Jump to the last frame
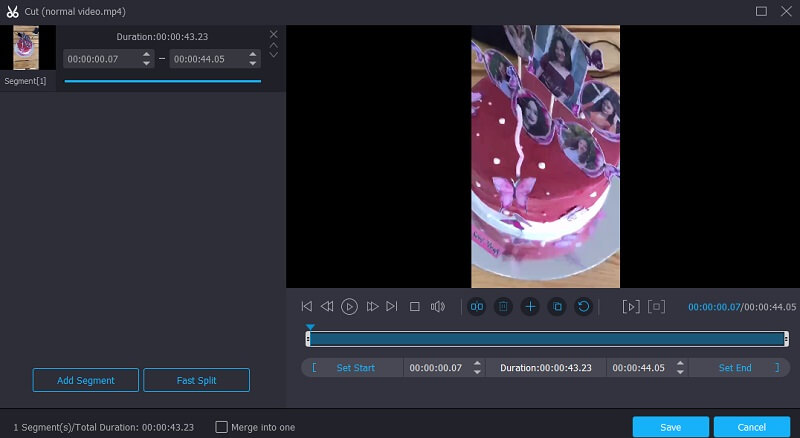Viewport: 800px width, 438px height. (x=392, y=306)
